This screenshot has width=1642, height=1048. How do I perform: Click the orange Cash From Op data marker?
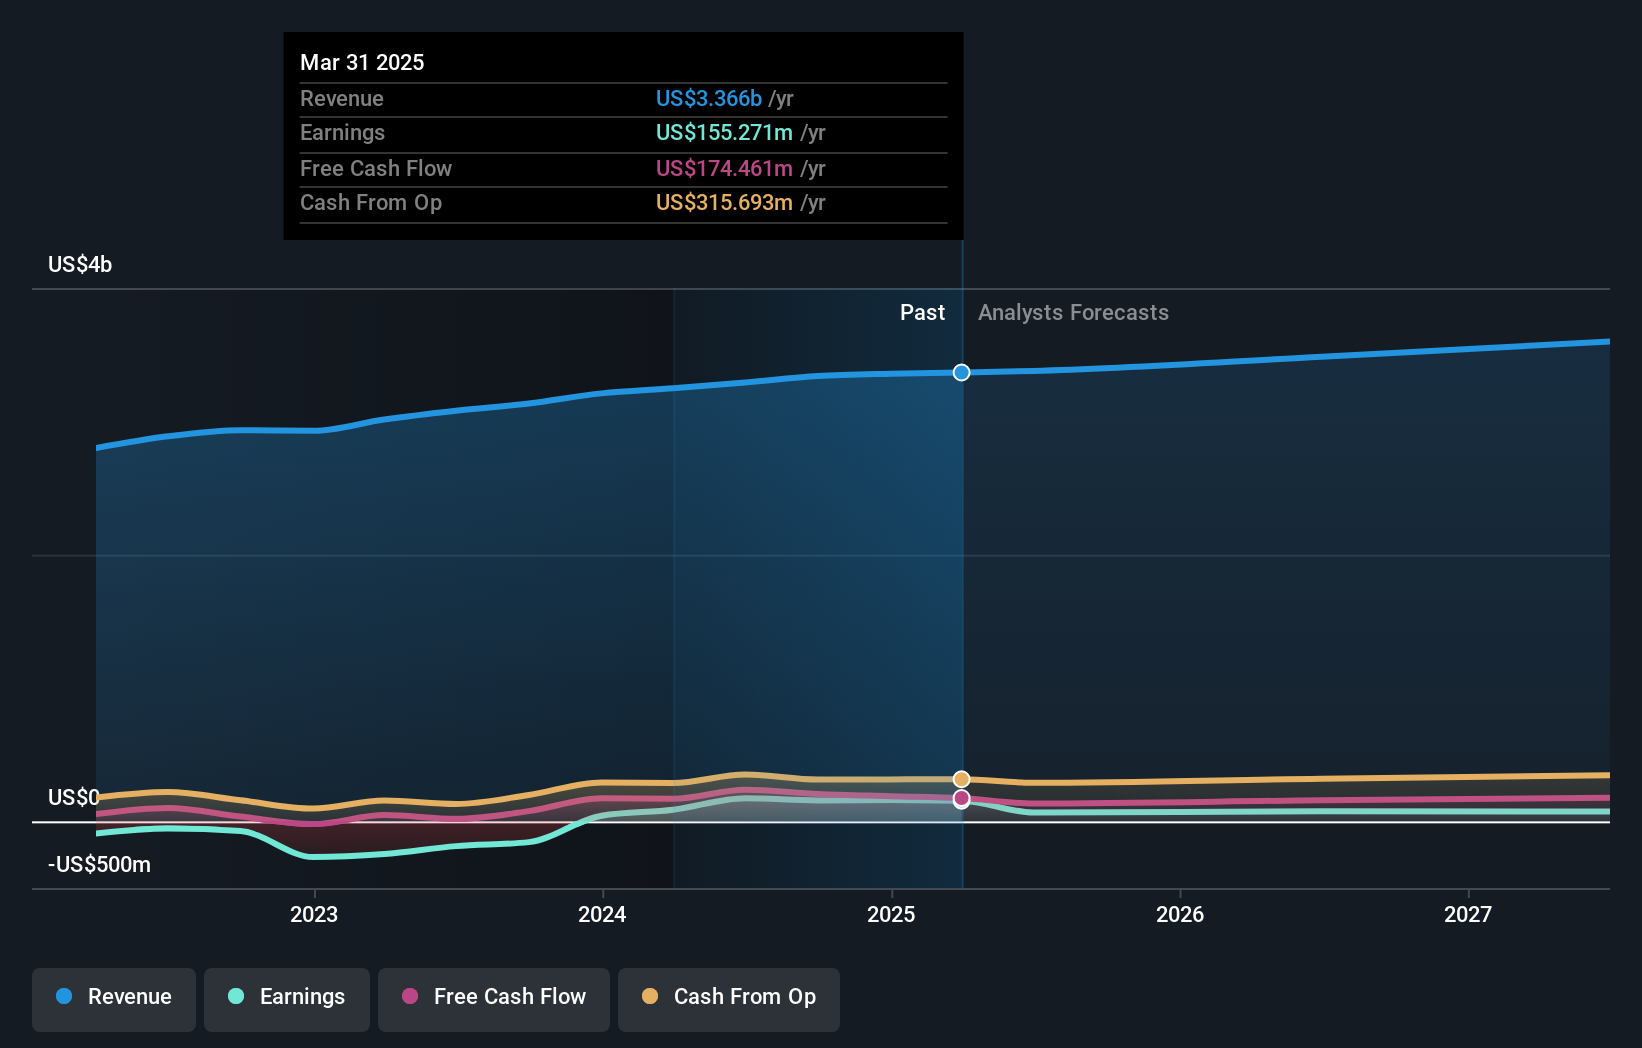point(961,779)
